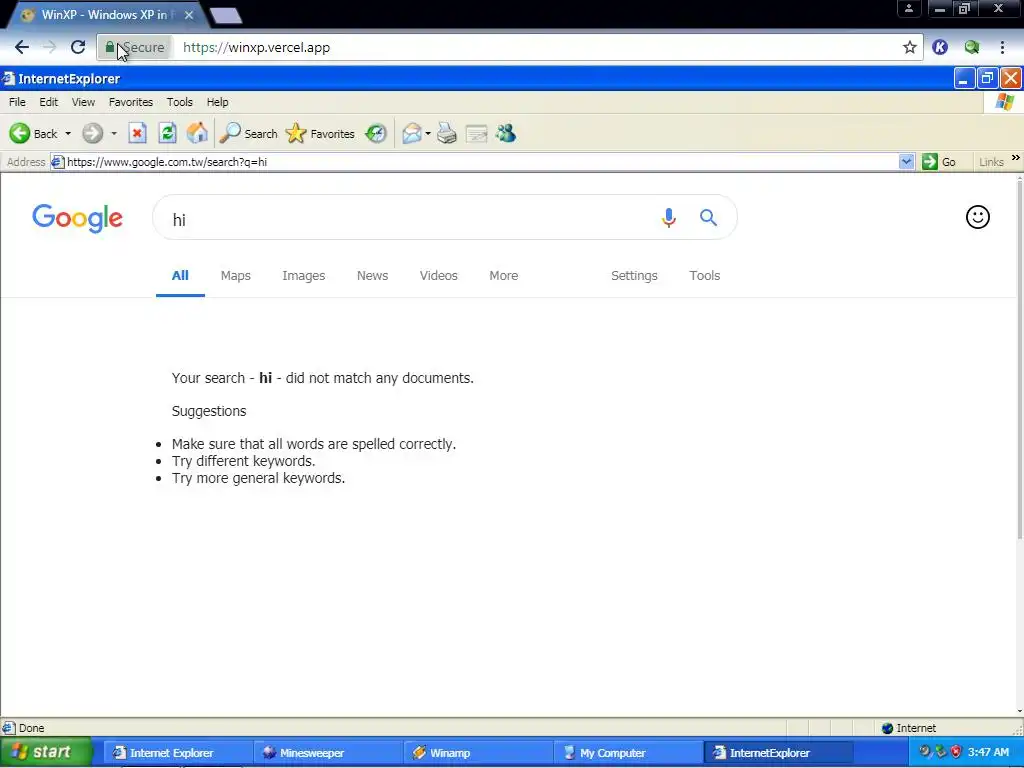Screen dimensions: 1024x768
Task: Click Google search magnifier icon
Action: click(x=709, y=217)
